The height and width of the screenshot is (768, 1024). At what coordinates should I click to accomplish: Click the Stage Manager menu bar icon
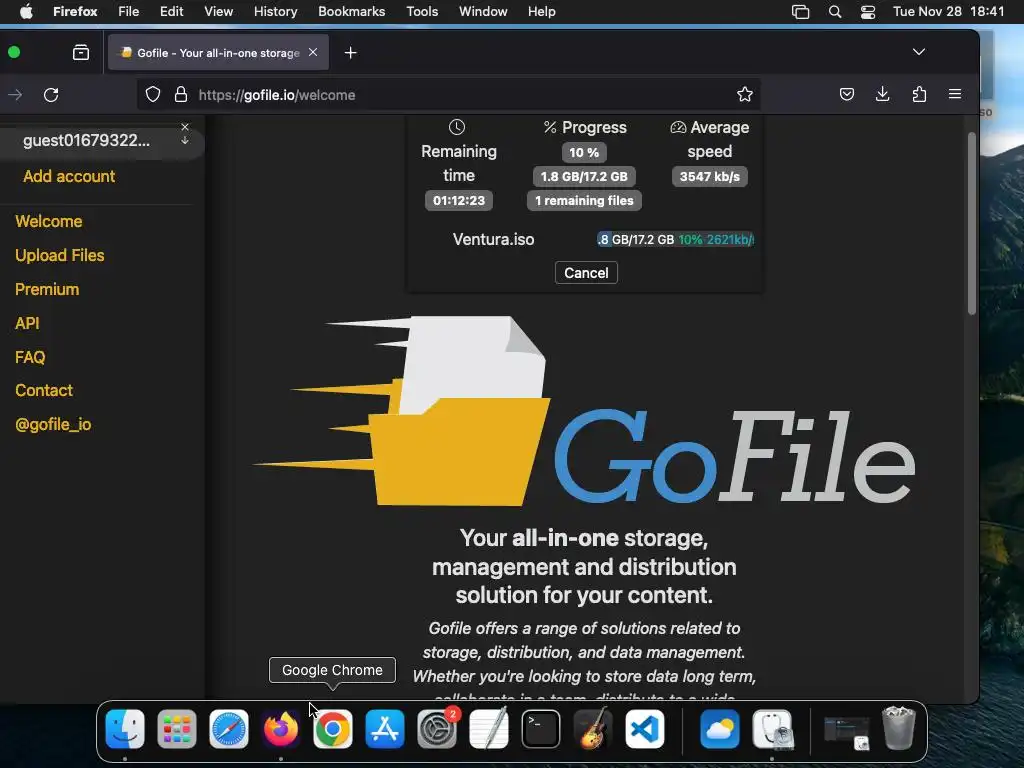[800, 12]
